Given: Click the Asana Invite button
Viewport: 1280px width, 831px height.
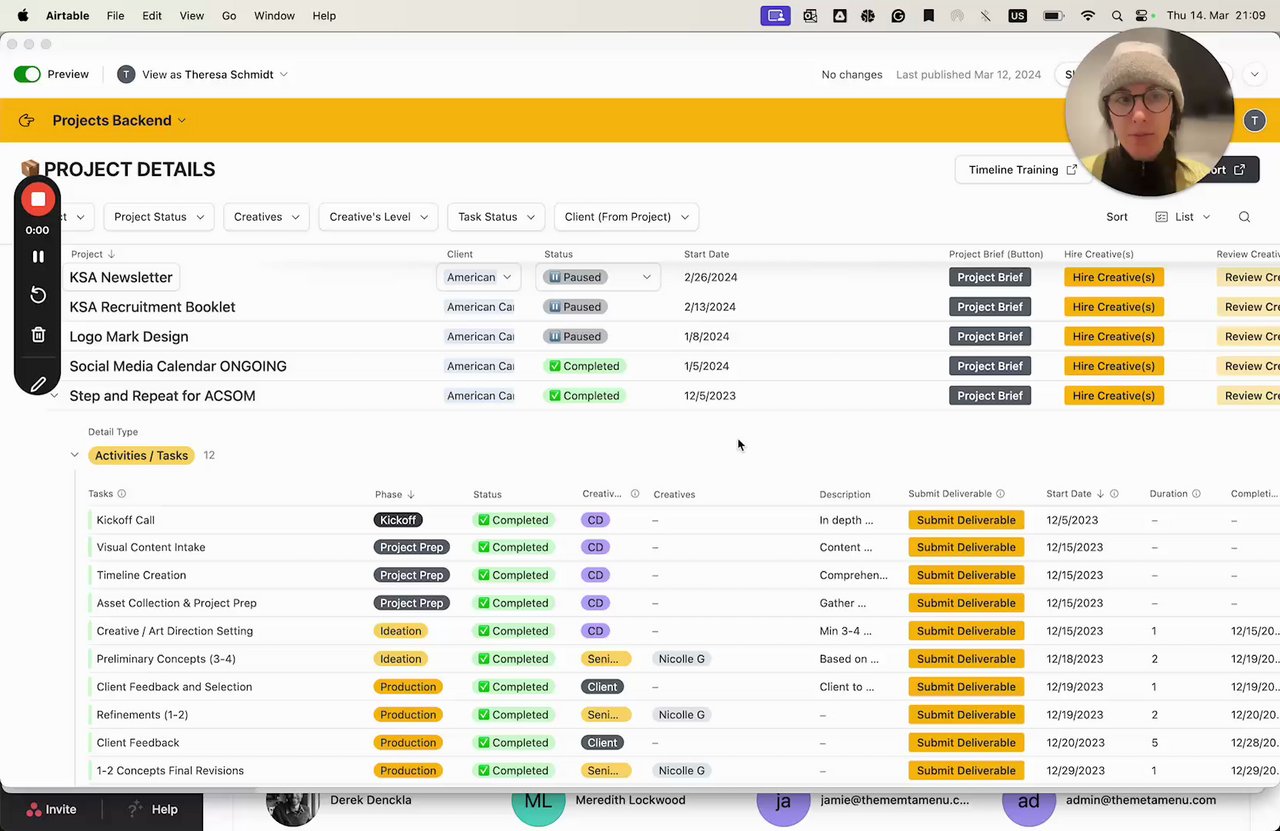Looking at the screenshot, I should point(51,810).
